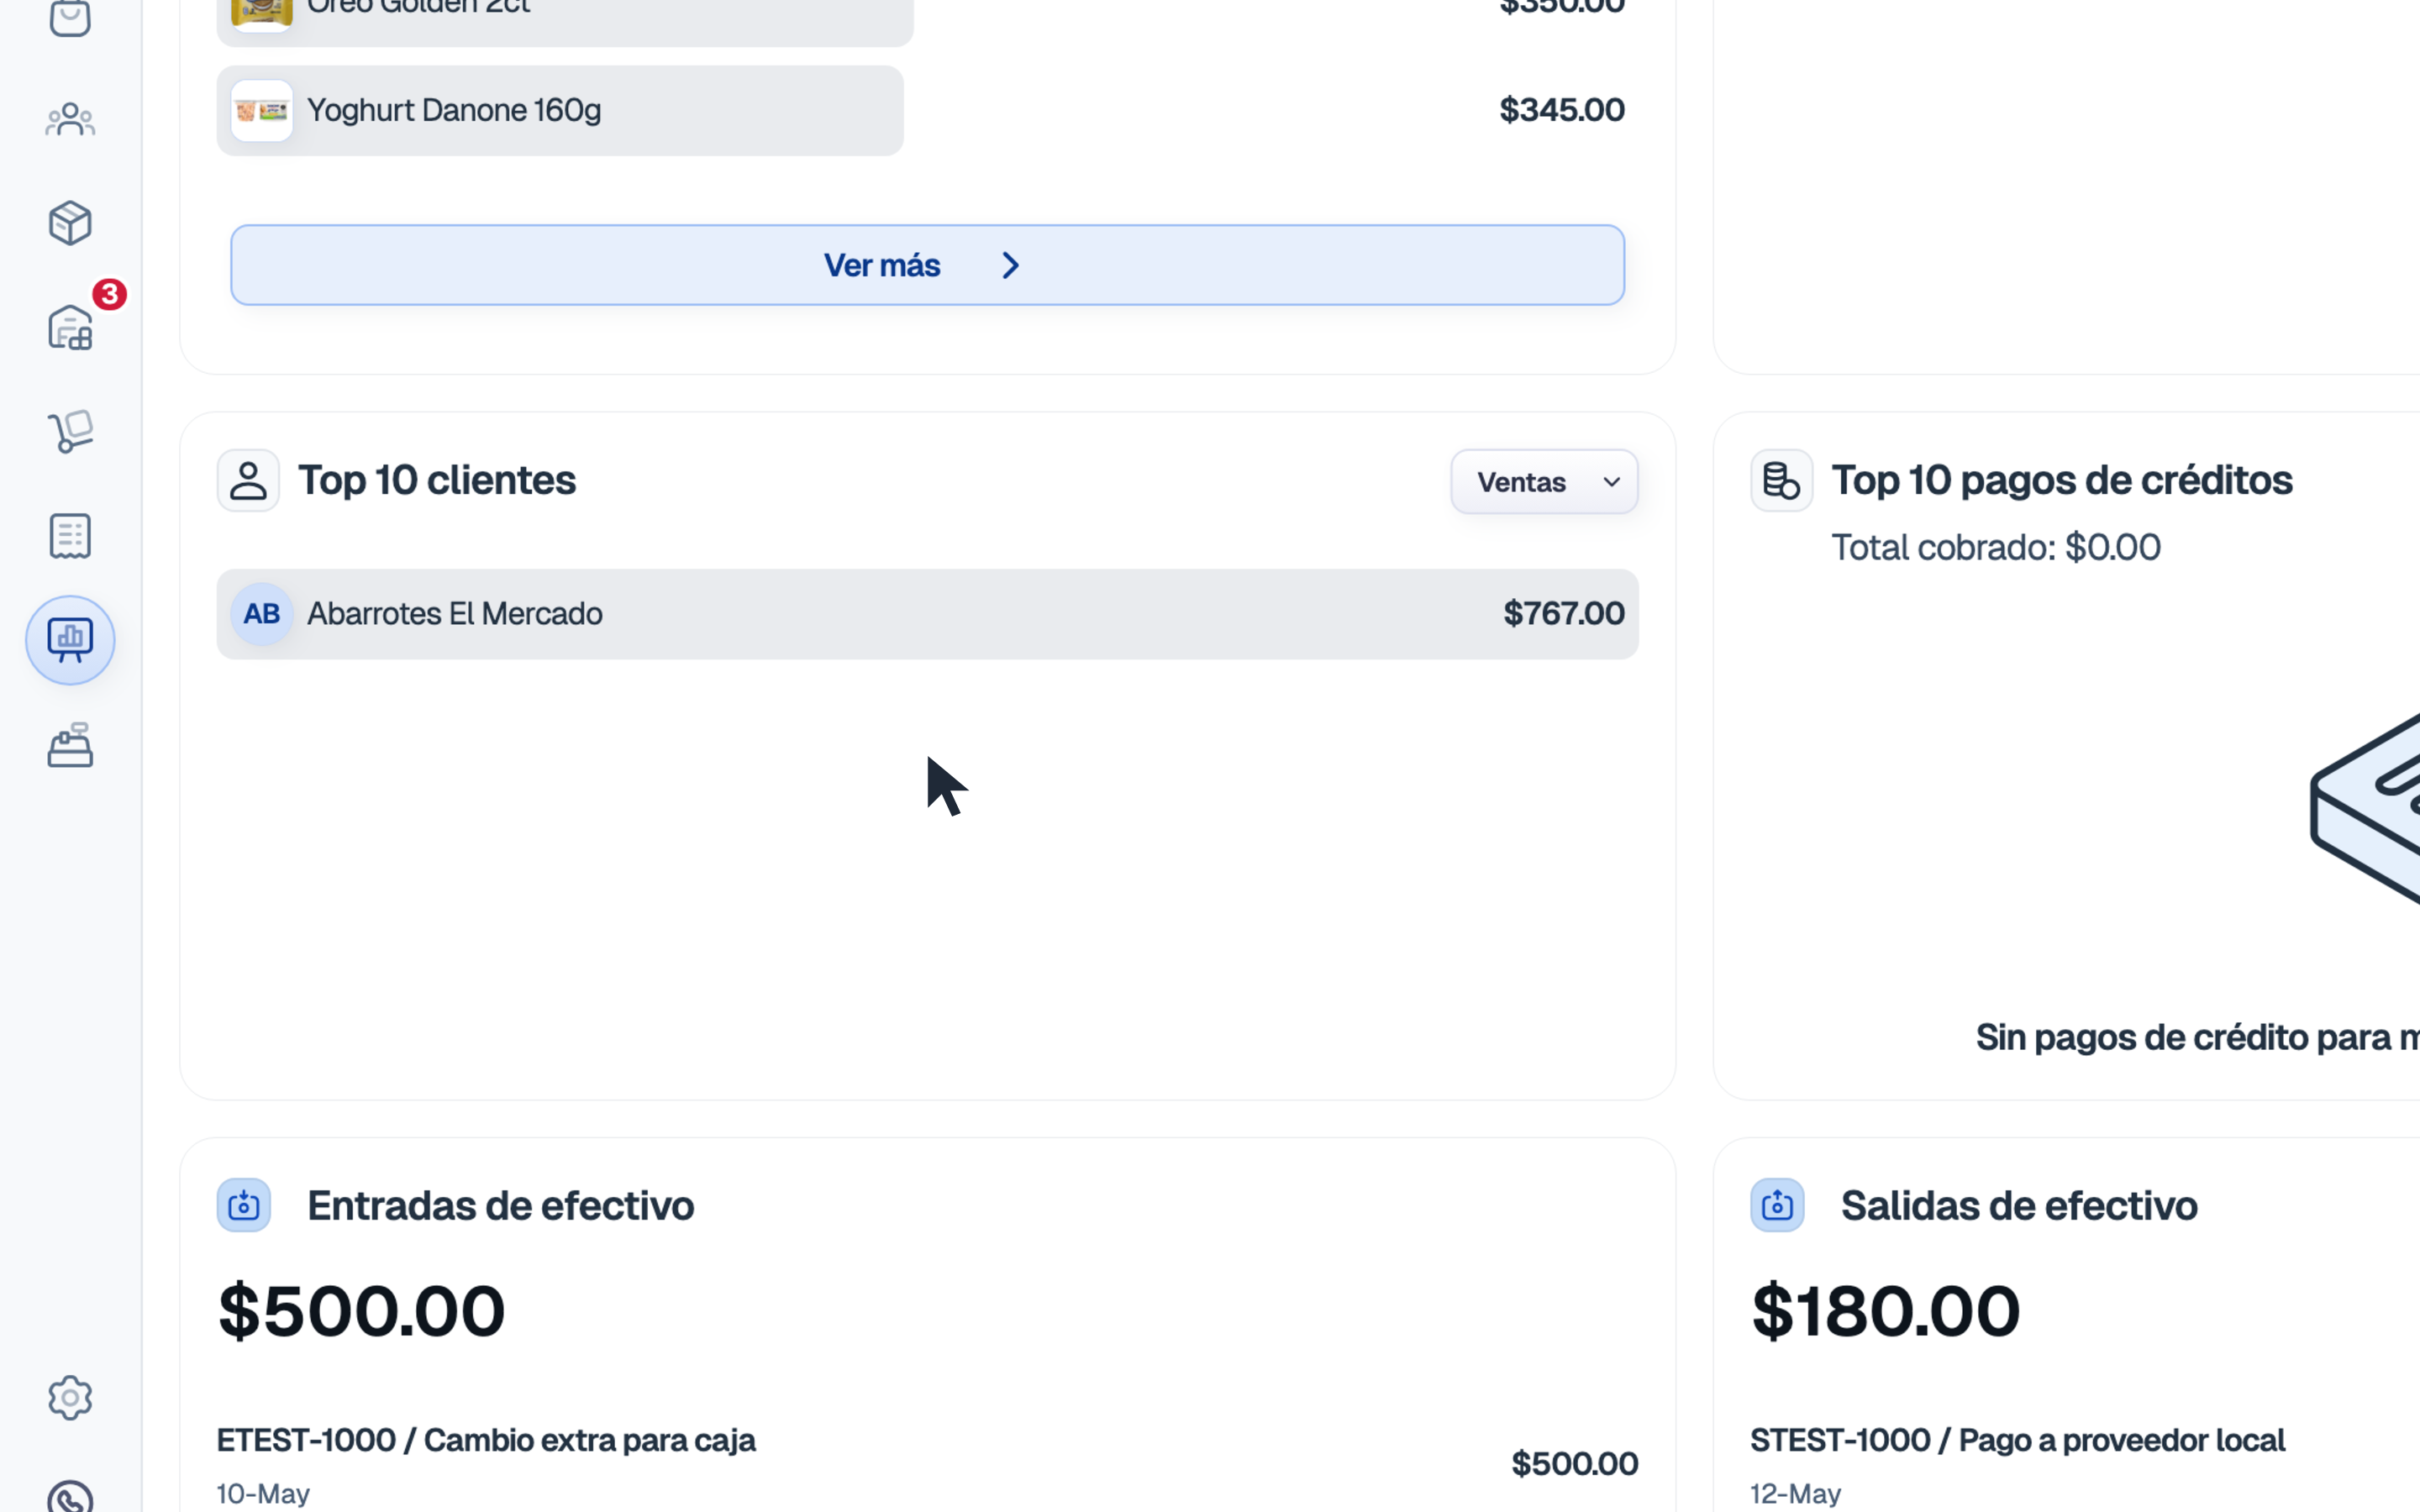Image resolution: width=2420 pixels, height=1512 pixels.
Task: Select the Abarrotes El Mercado client row
Action: click(x=927, y=614)
